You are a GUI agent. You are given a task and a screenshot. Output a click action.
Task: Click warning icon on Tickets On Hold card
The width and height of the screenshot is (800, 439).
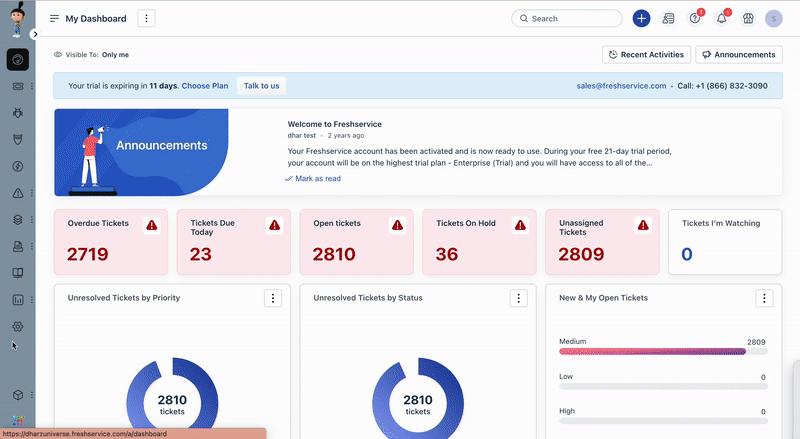520,225
